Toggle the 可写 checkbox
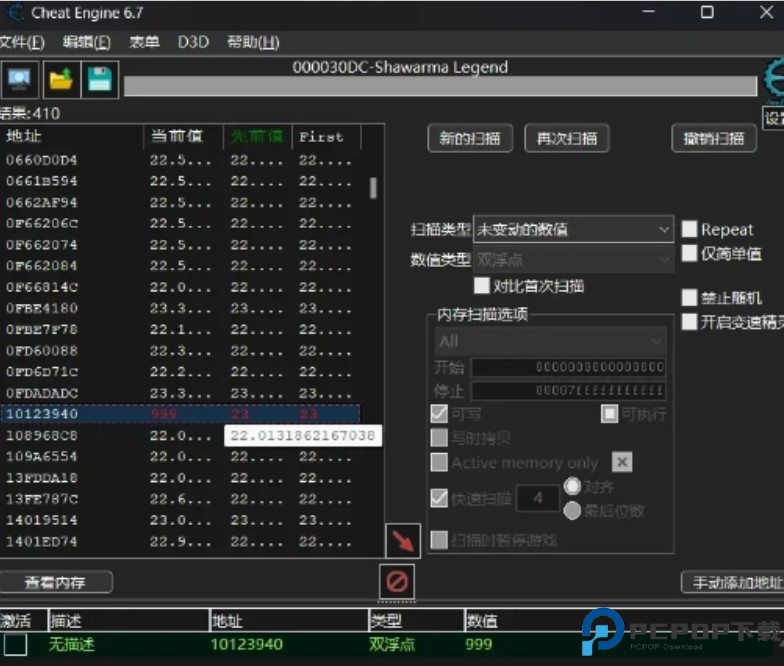 [439, 414]
